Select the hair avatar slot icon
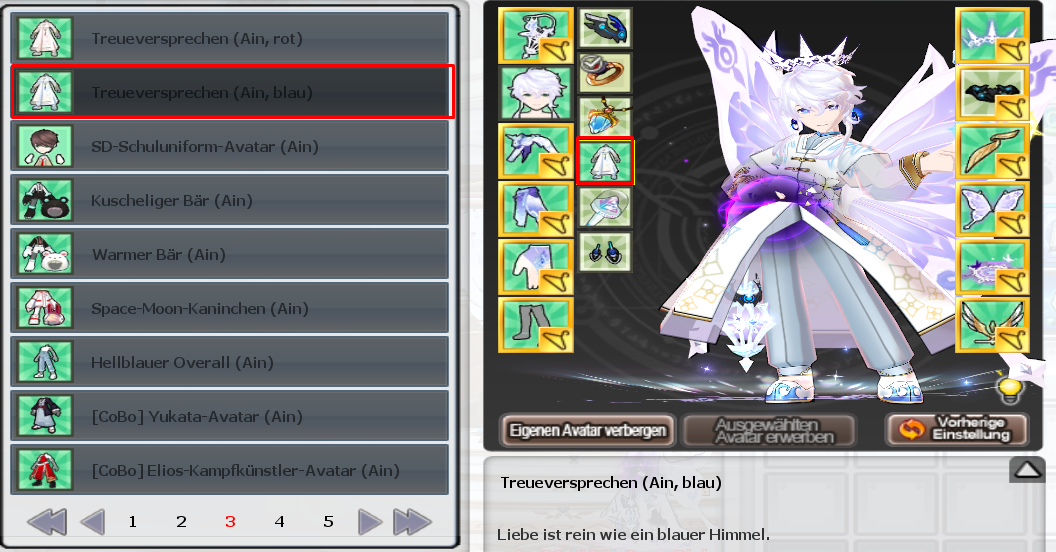This screenshot has width=1056, height=552. pyautogui.click(x=535, y=94)
